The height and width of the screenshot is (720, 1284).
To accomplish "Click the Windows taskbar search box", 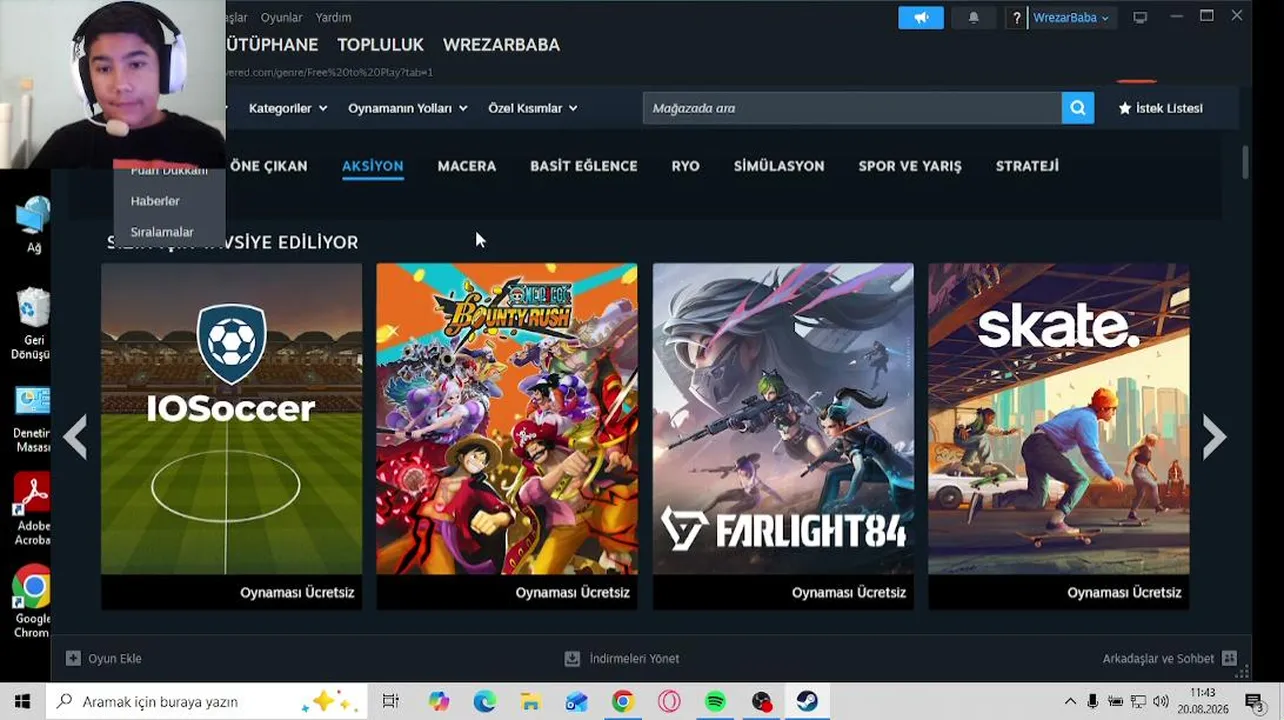I will coord(207,701).
